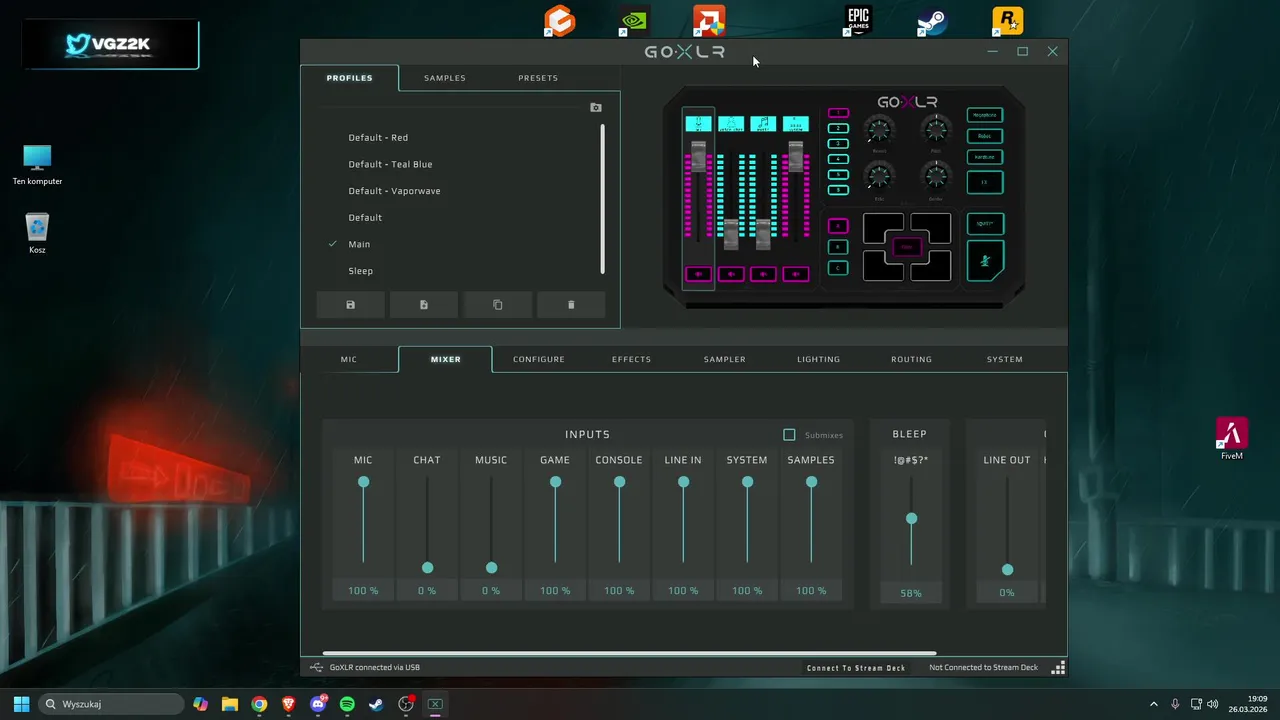Image resolution: width=1280 pixels, height=720 pixels.
Task: Save the current profile with the floppy icon
Action: 350,305
